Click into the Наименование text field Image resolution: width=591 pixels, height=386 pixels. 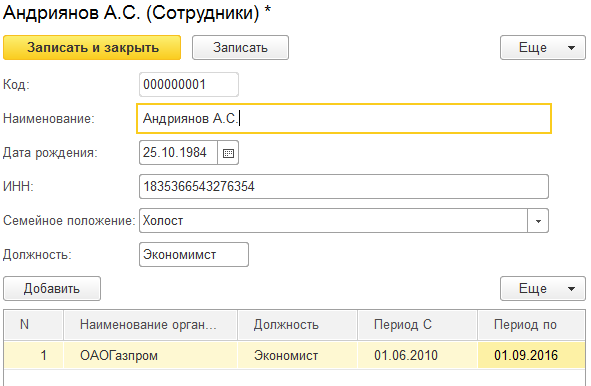344,119
